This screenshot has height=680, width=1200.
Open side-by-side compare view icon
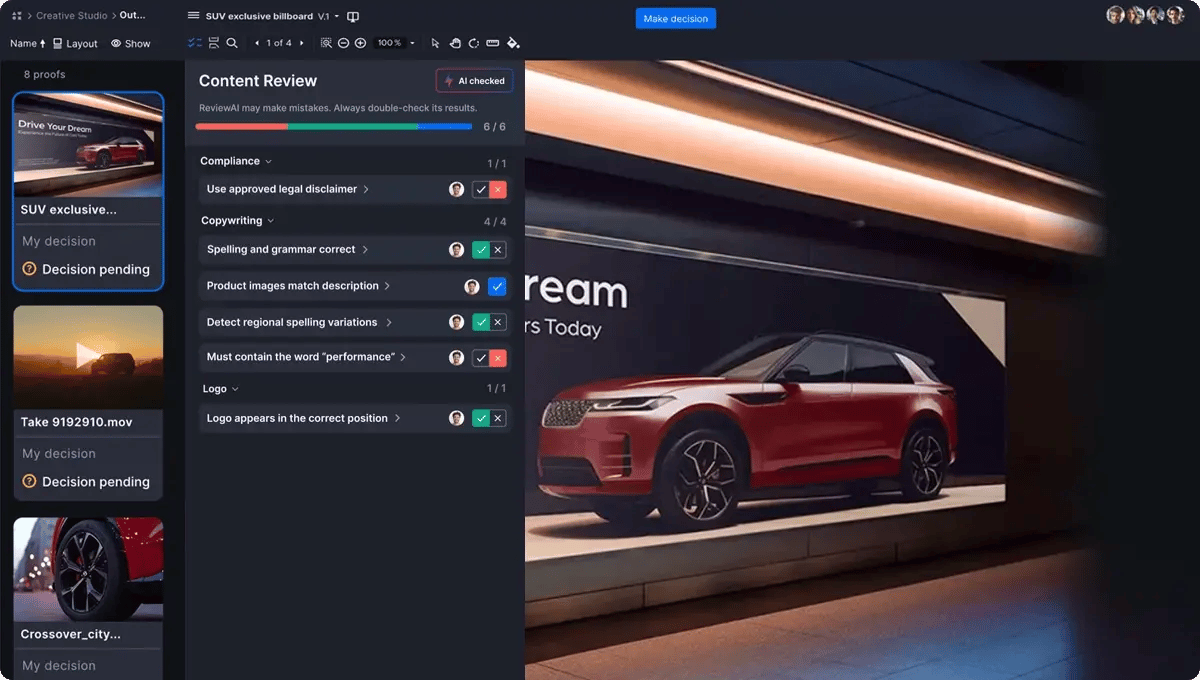point(213,43)
